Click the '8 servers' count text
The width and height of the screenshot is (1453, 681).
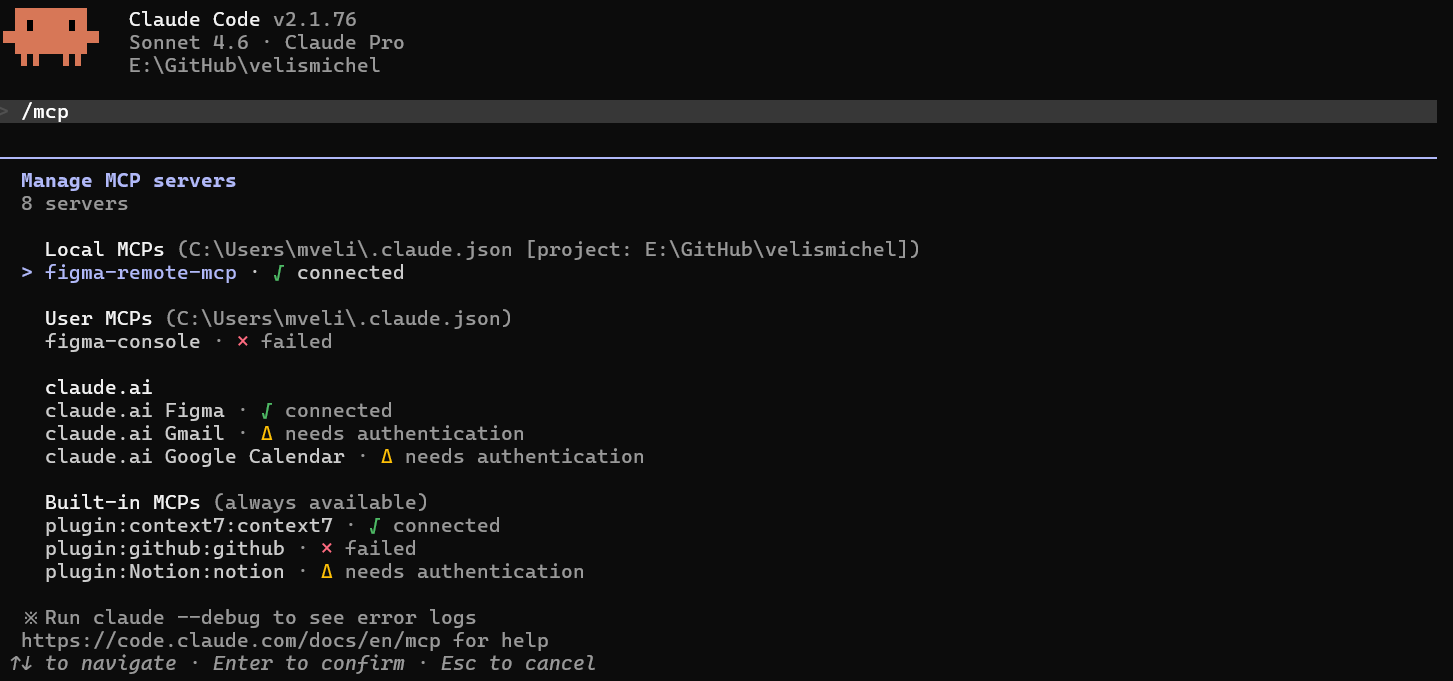(x=75, y=204)
